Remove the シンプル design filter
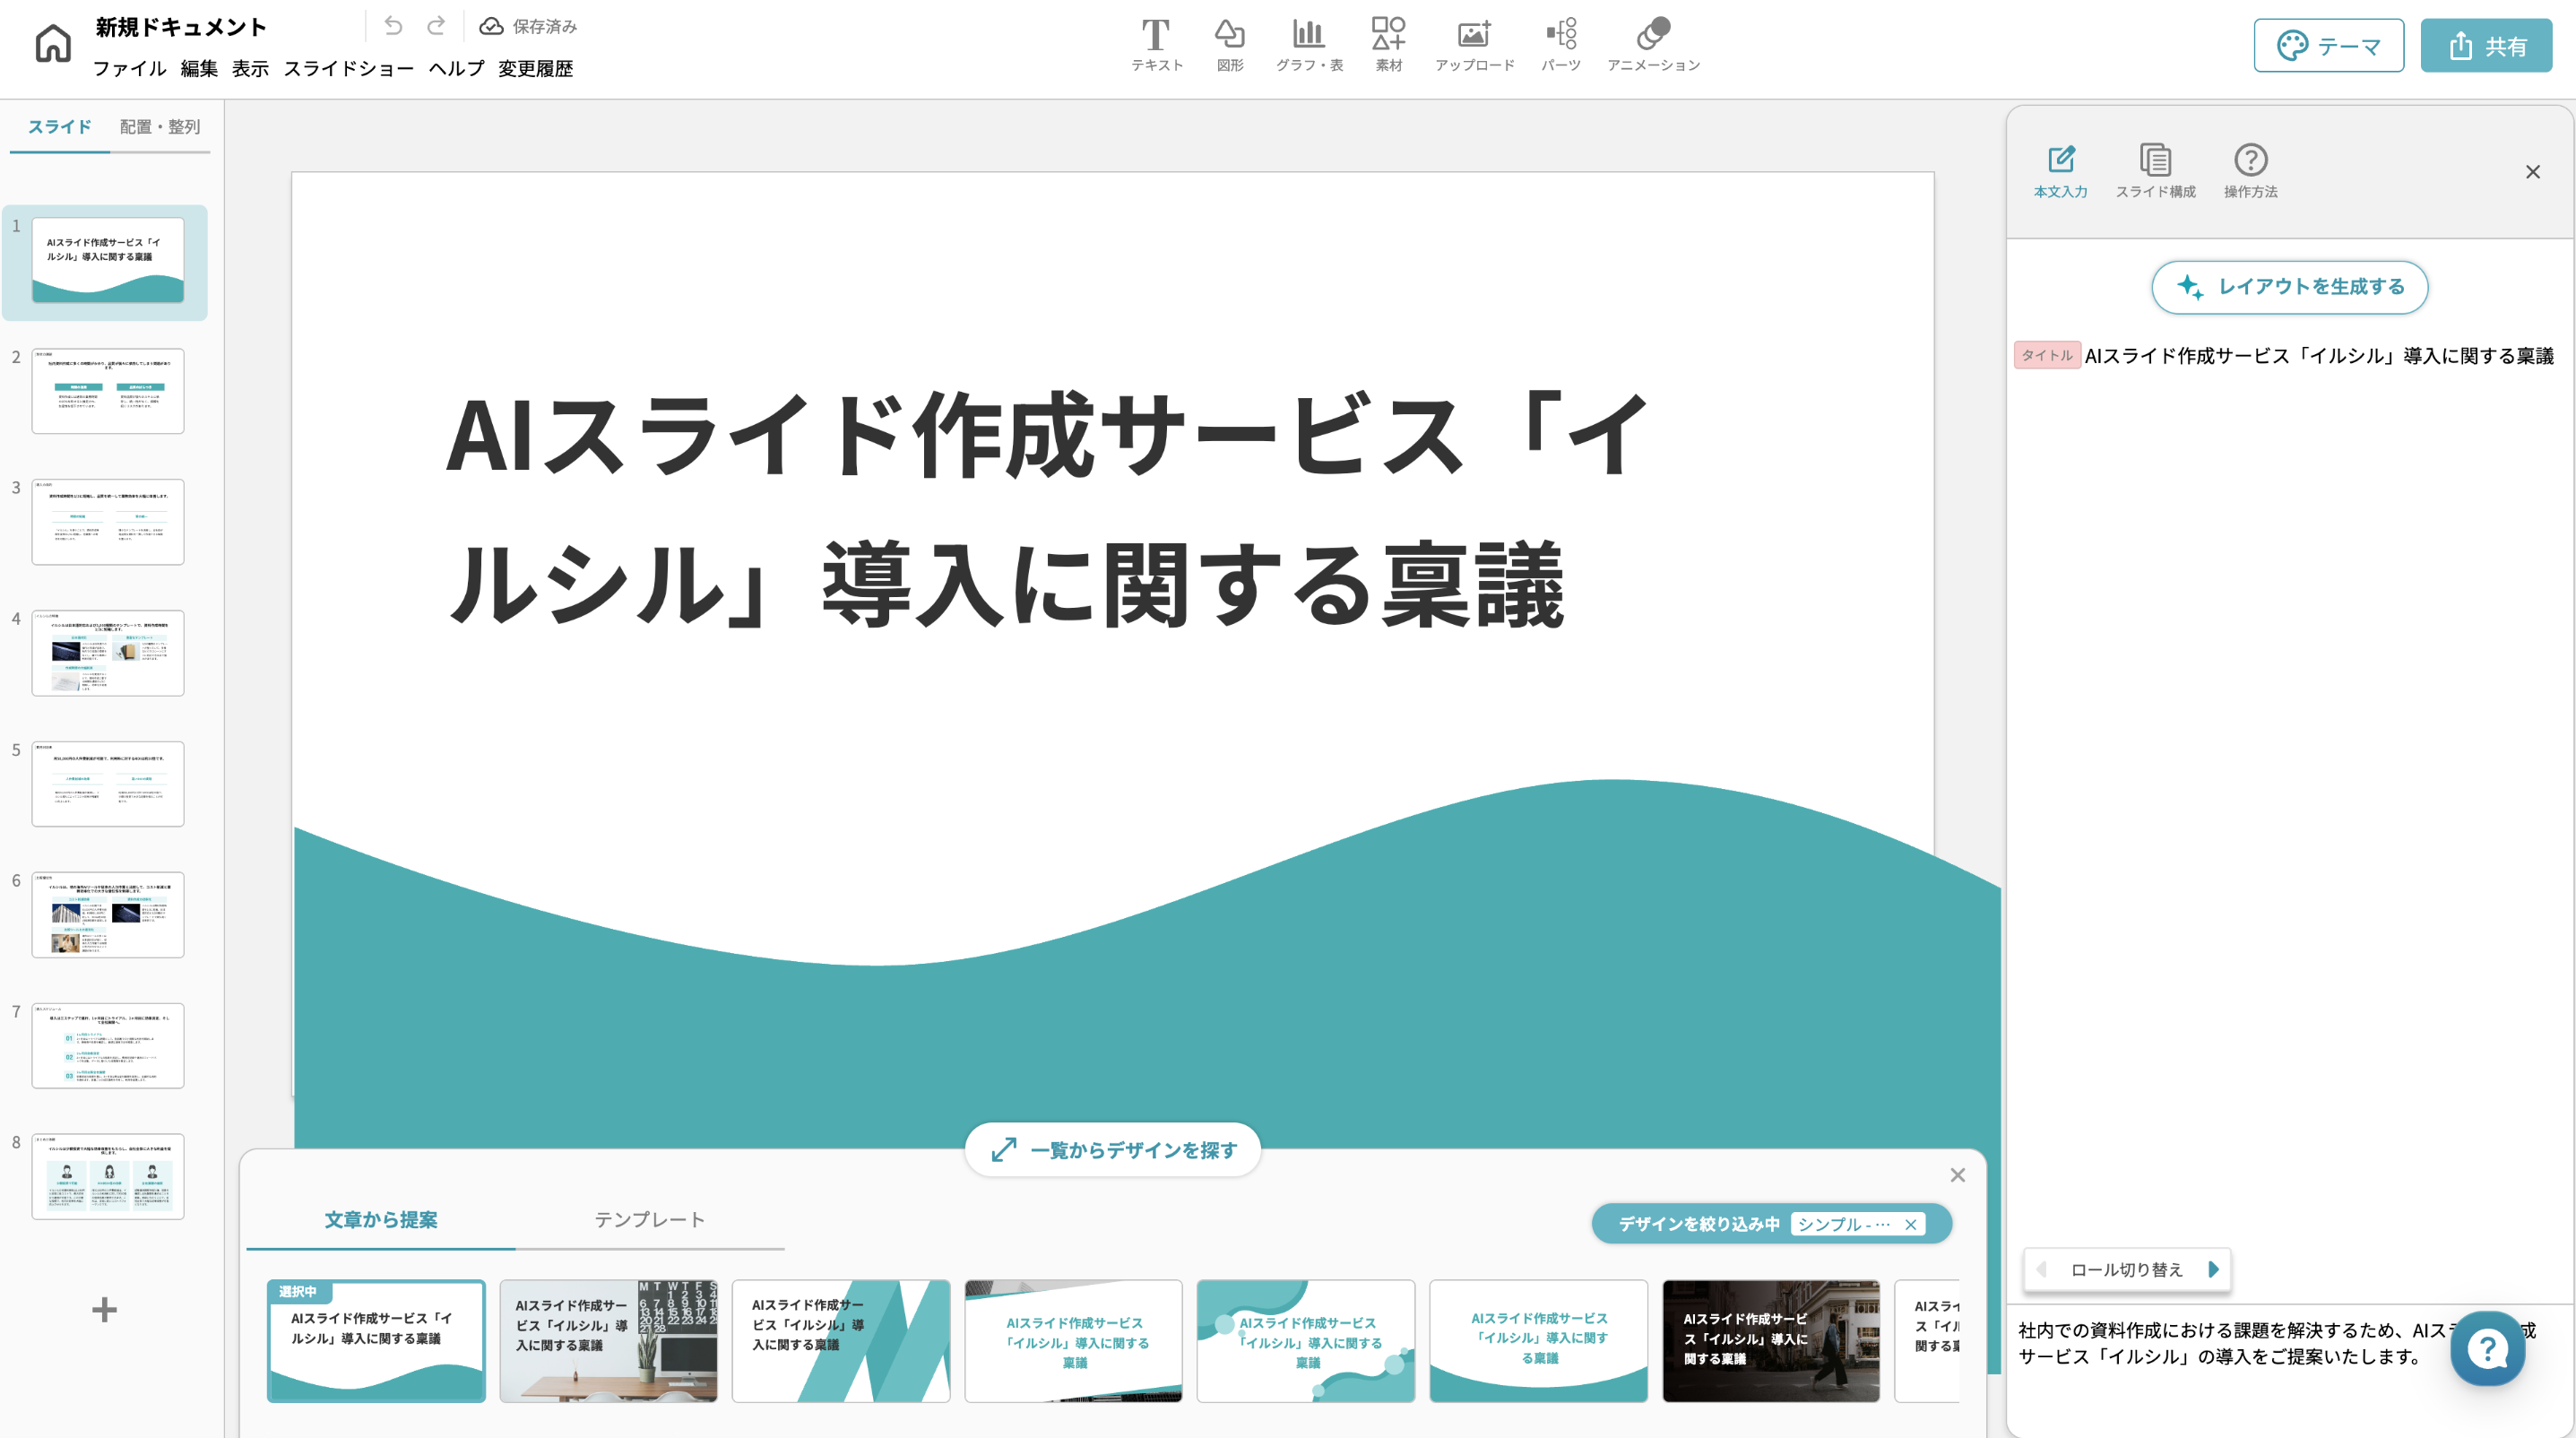The image size is (2576, 1438). (x=1910, y=1224)
